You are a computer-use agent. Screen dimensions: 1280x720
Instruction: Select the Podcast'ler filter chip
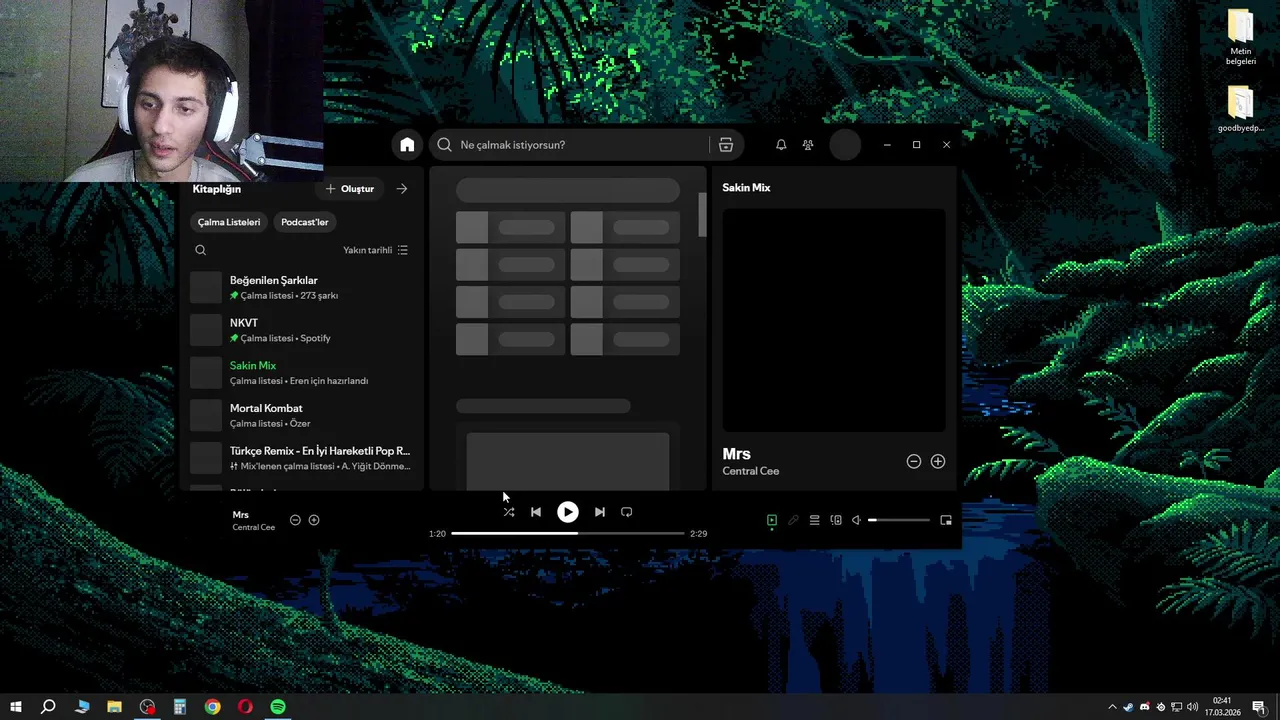(x=305, y=222)
